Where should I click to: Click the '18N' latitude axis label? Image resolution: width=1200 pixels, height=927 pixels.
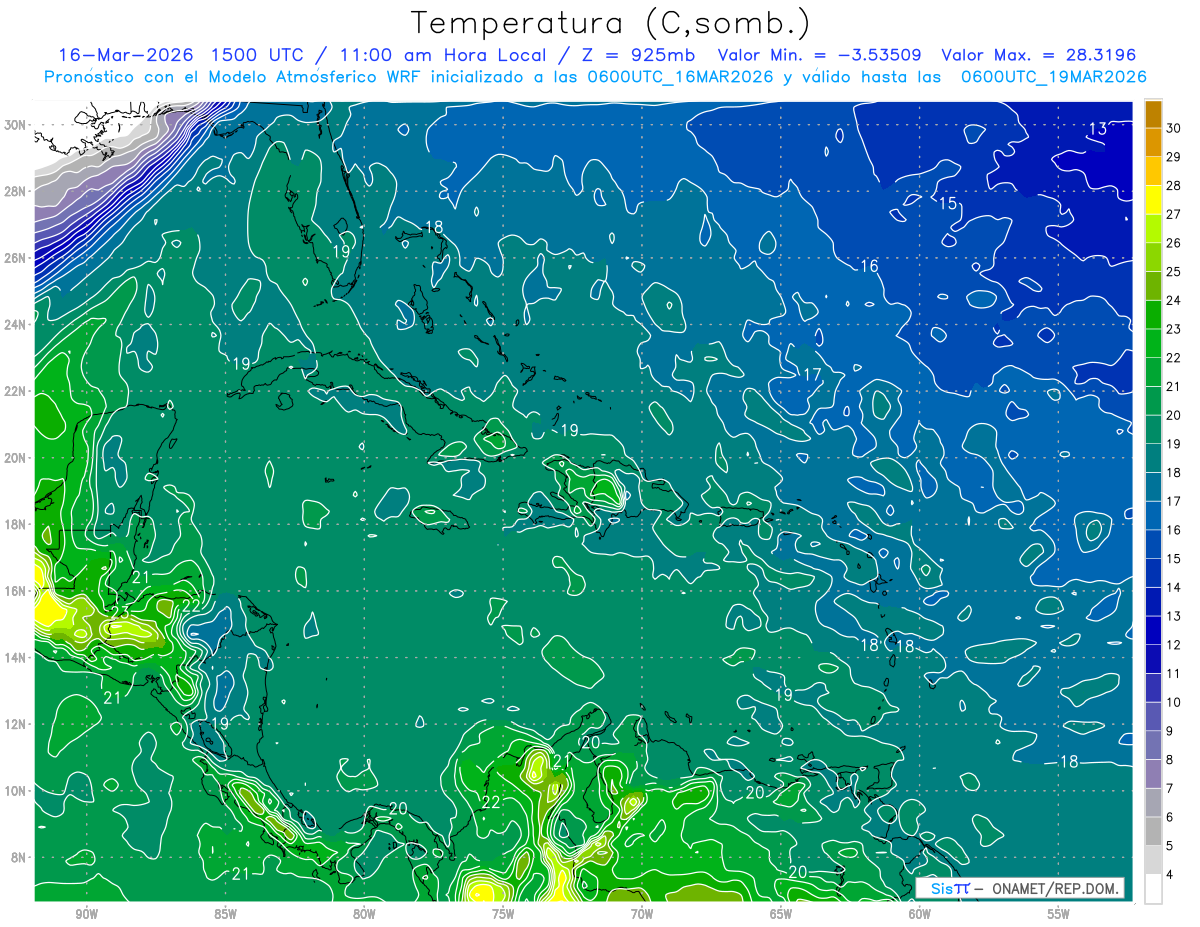pos(16,524)
